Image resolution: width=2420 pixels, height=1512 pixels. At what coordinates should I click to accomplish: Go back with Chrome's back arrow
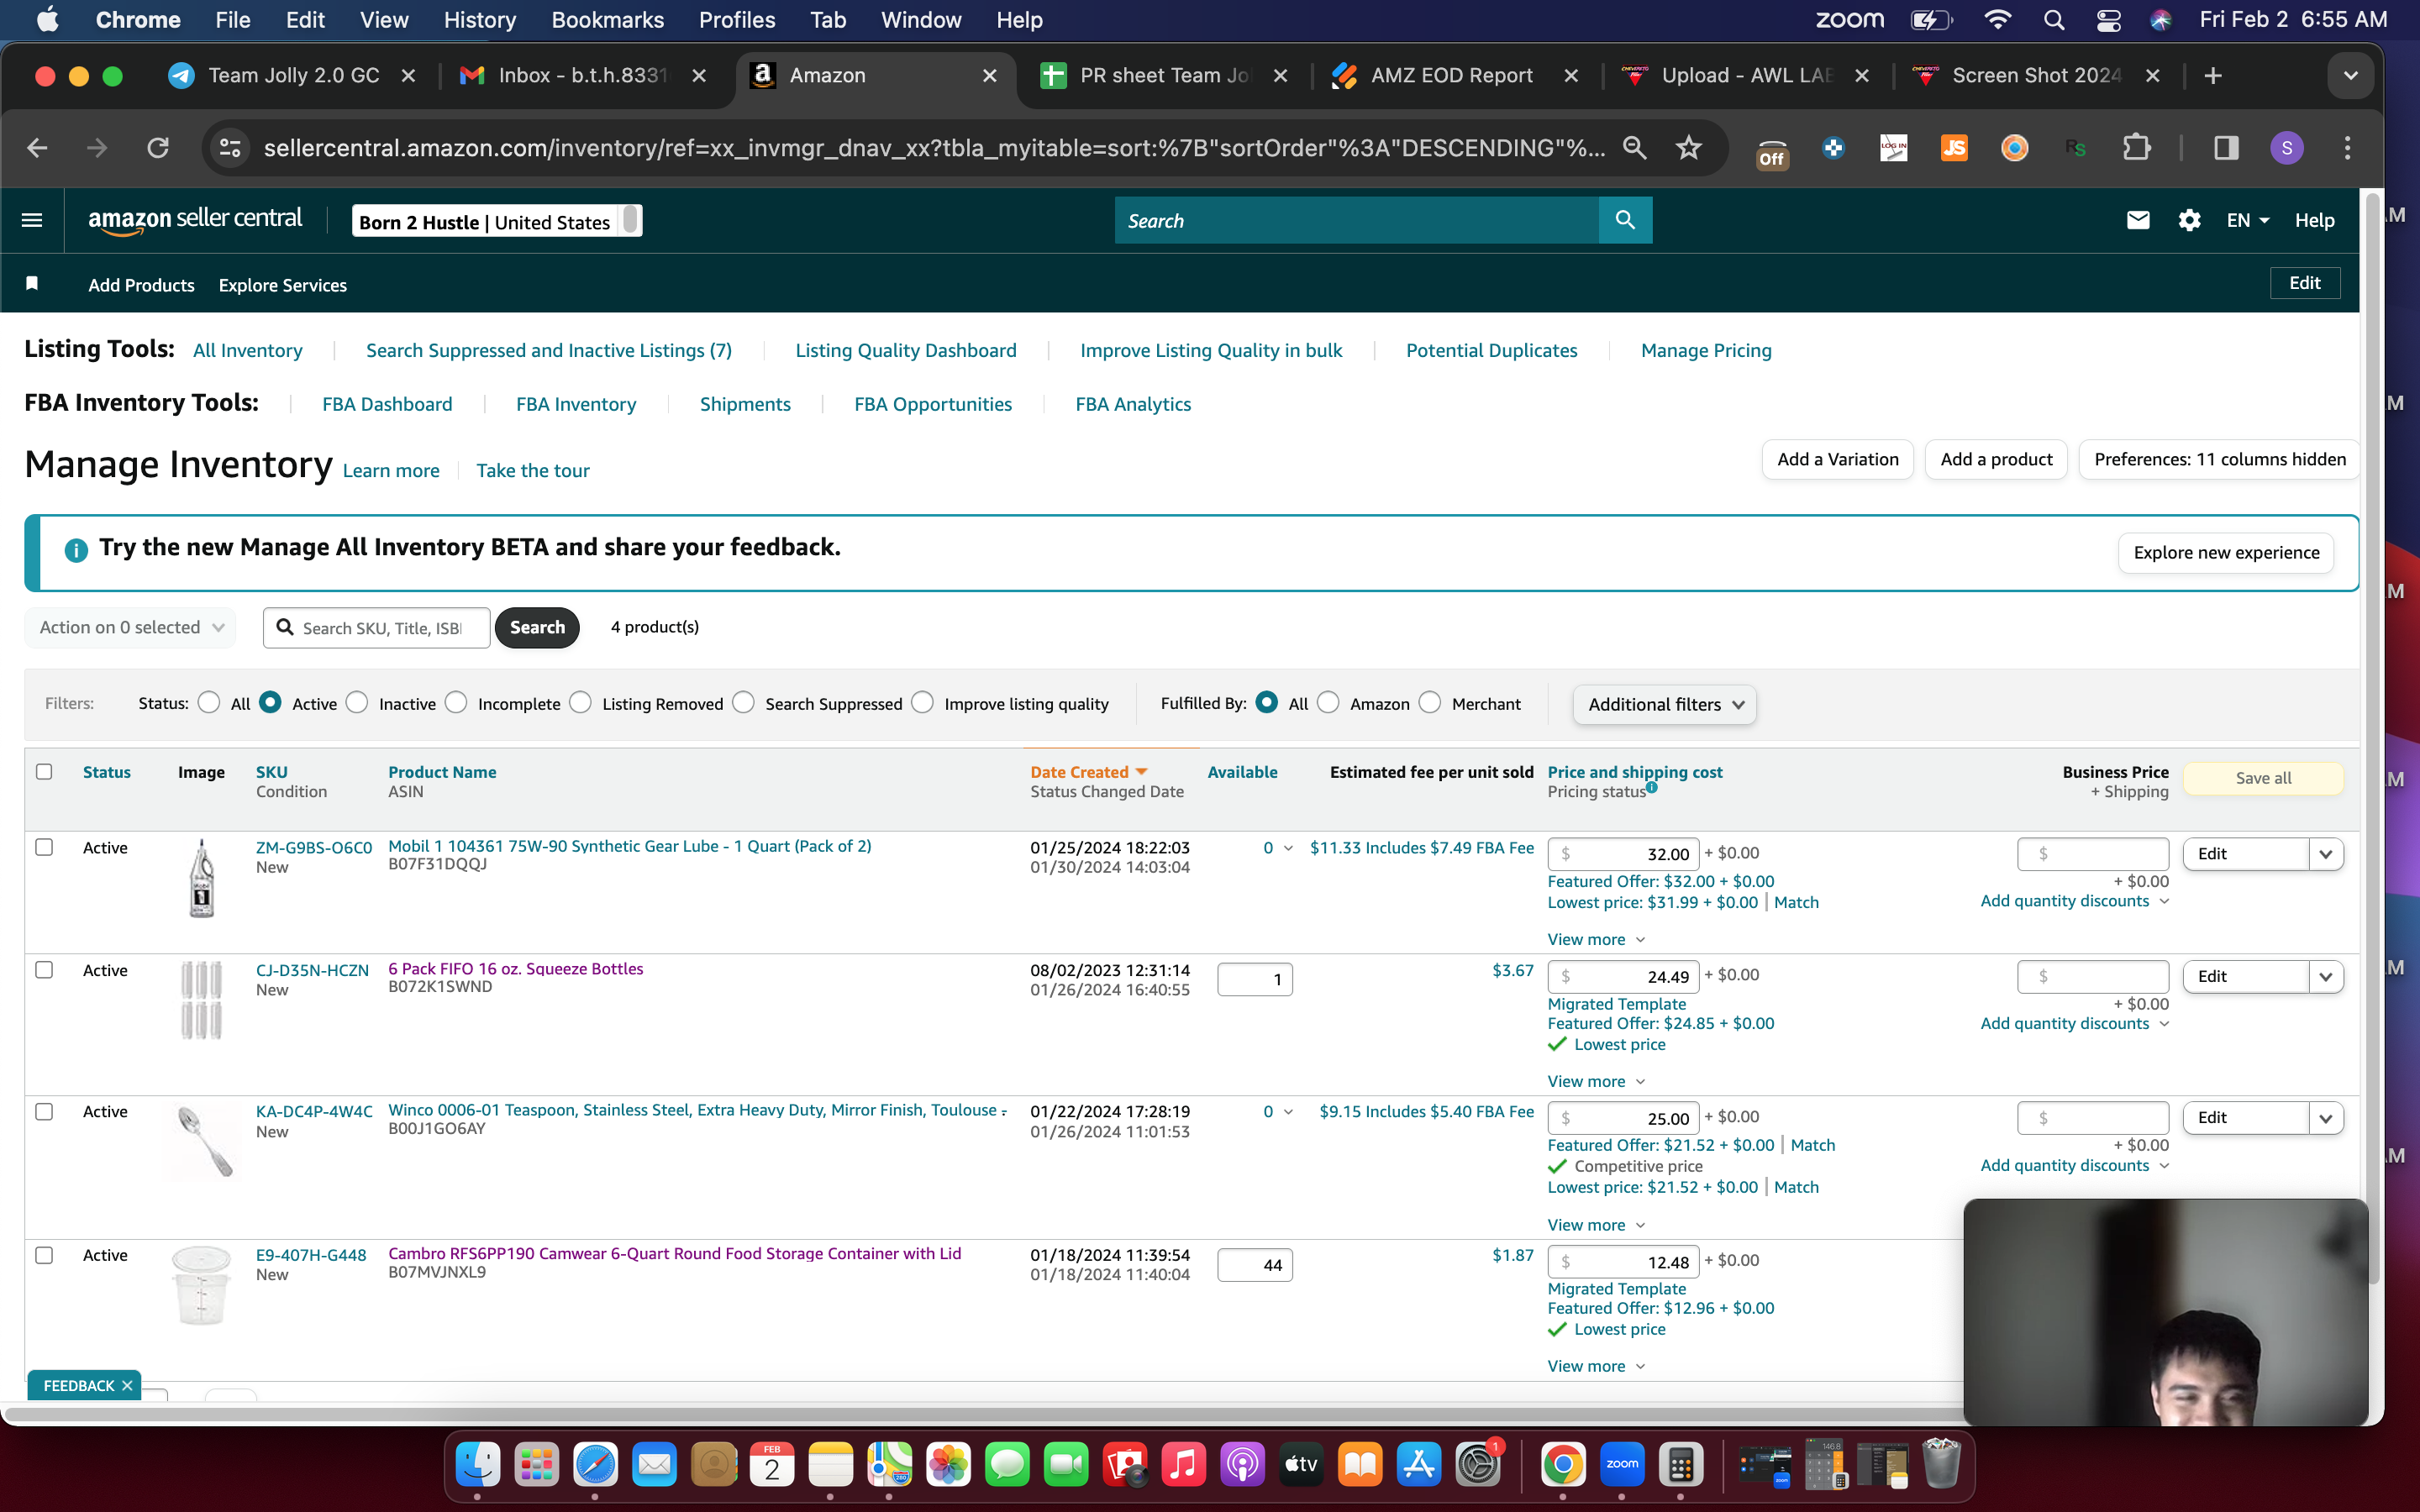point(37,148)
